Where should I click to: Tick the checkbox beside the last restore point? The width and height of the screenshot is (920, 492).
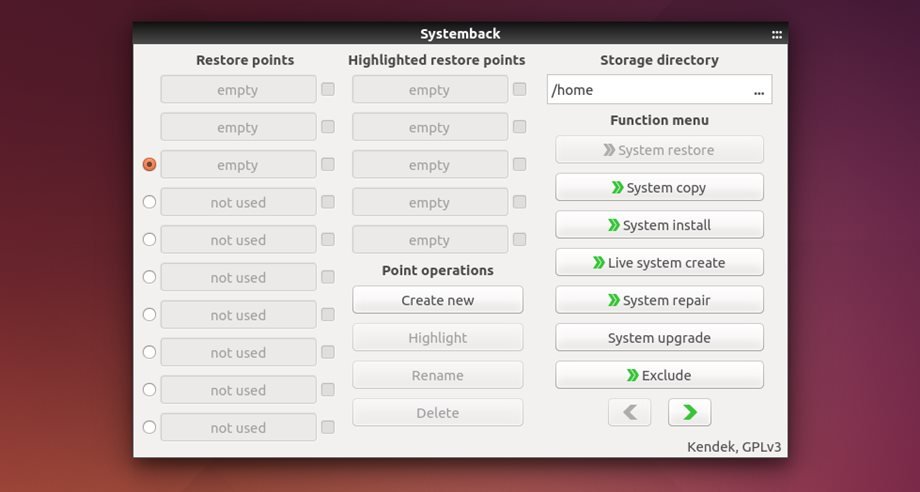328,427
